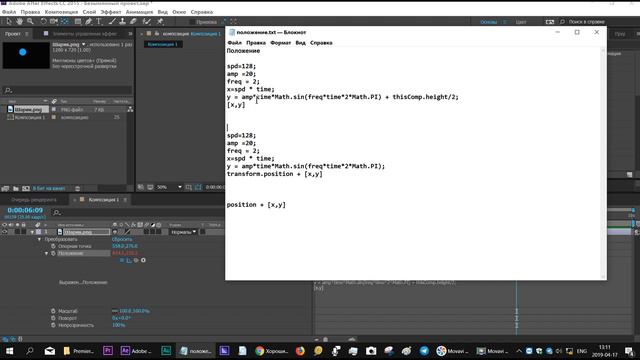Open Notepad's Файл menu
Viewport: 640px width, 360px height.
234,42
